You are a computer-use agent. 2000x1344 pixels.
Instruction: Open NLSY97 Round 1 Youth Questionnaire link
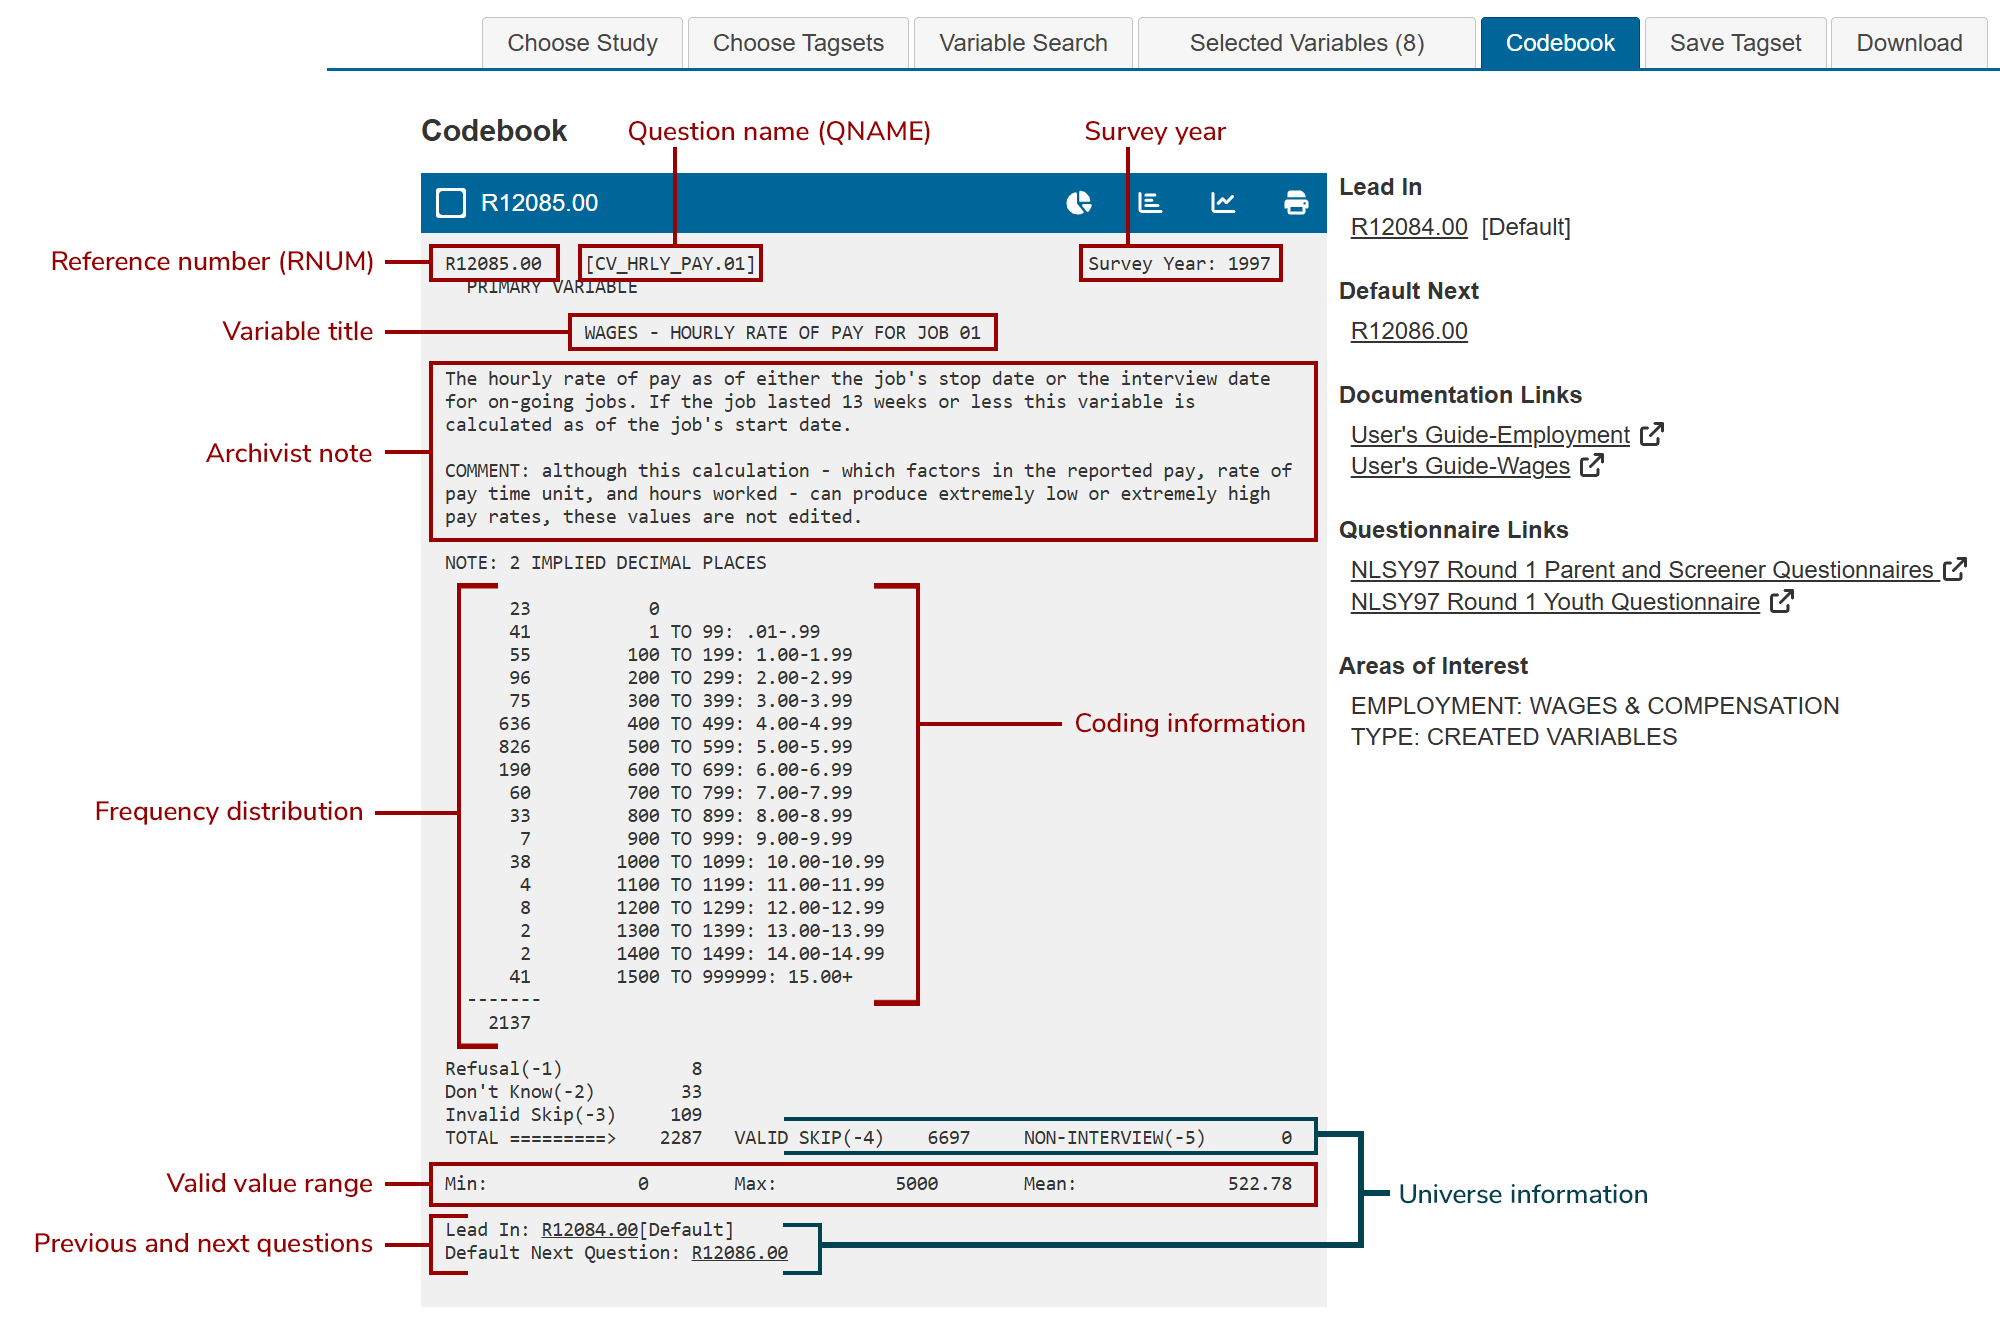tap(1554, 602)
